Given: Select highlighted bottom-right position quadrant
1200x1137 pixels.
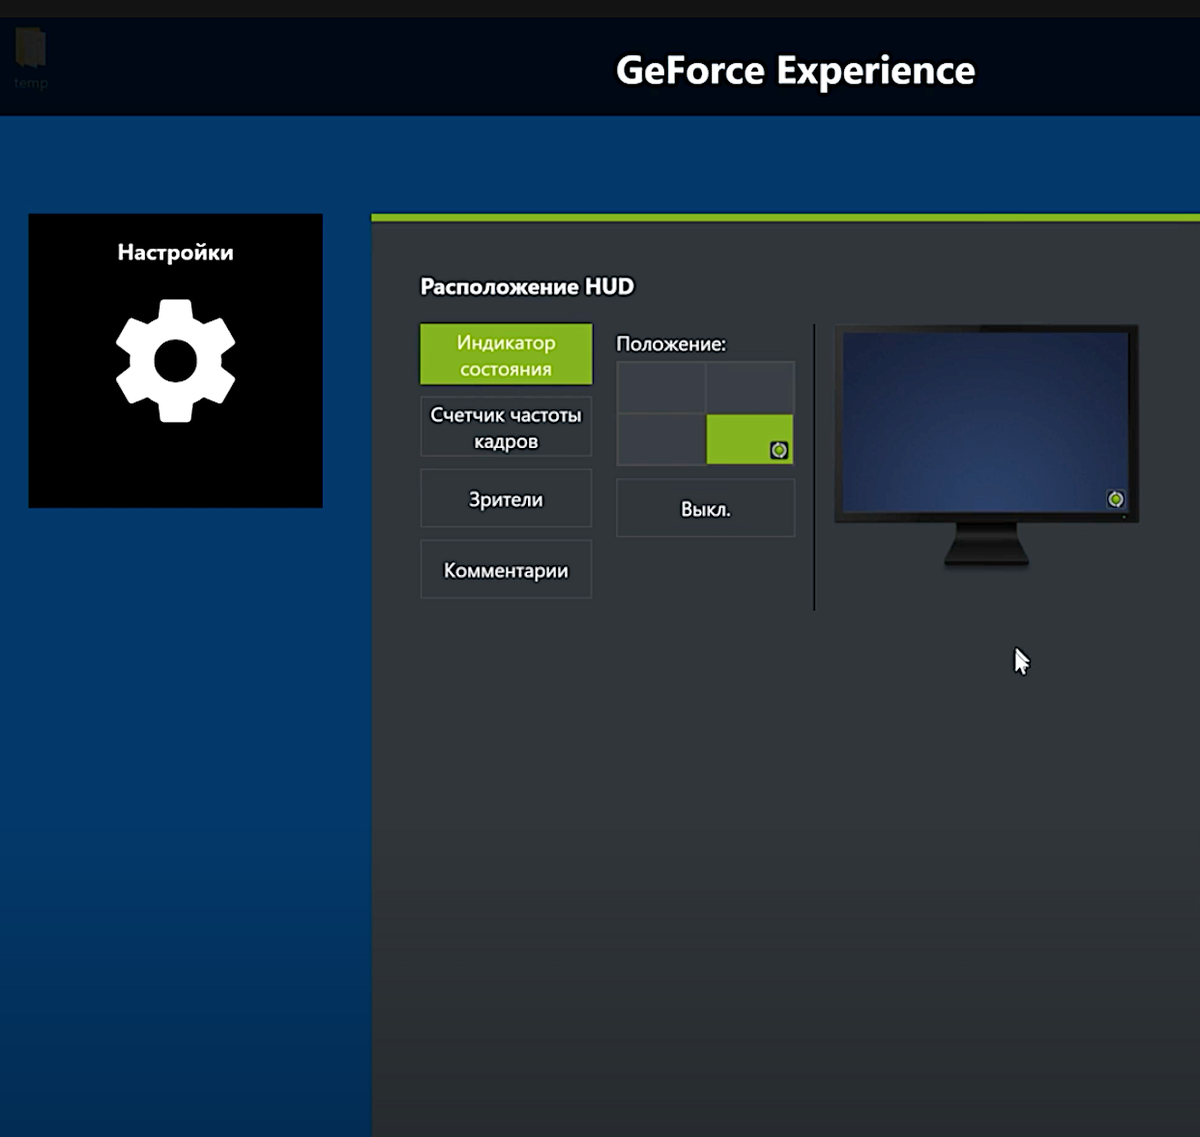Looking at the screenshot, I should click(750, 440).
